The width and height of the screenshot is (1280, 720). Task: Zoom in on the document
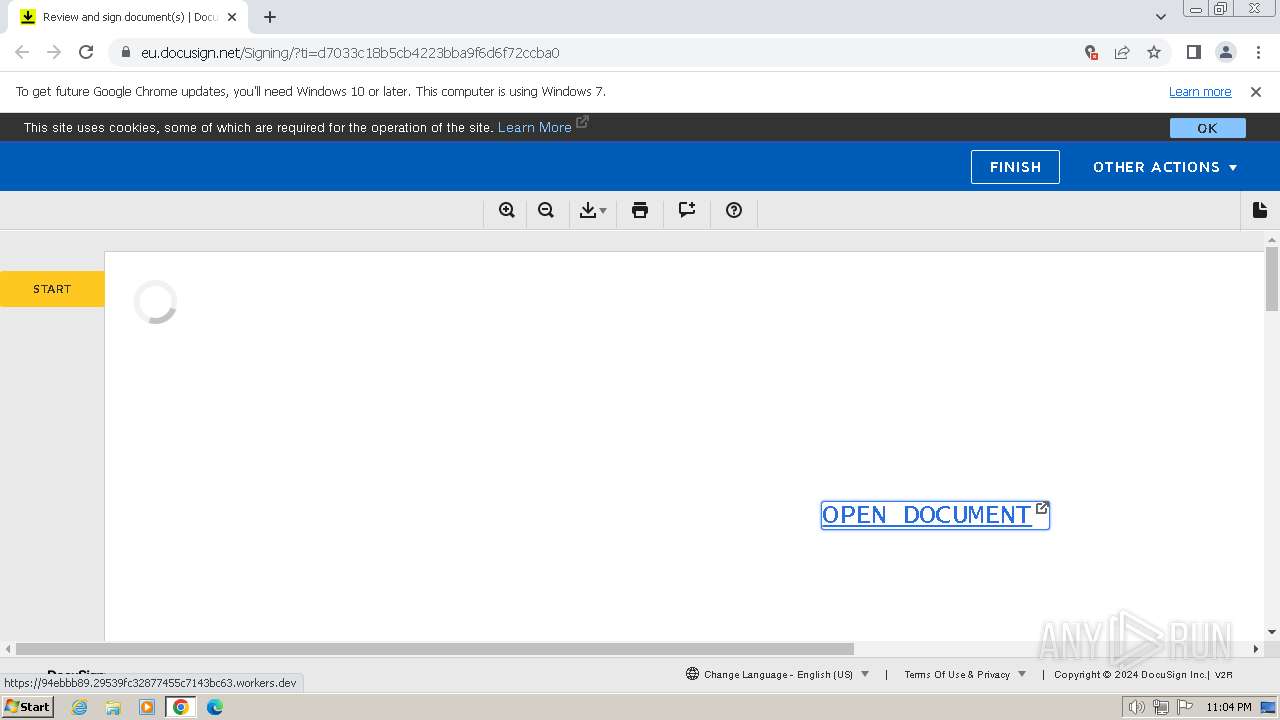507,210
